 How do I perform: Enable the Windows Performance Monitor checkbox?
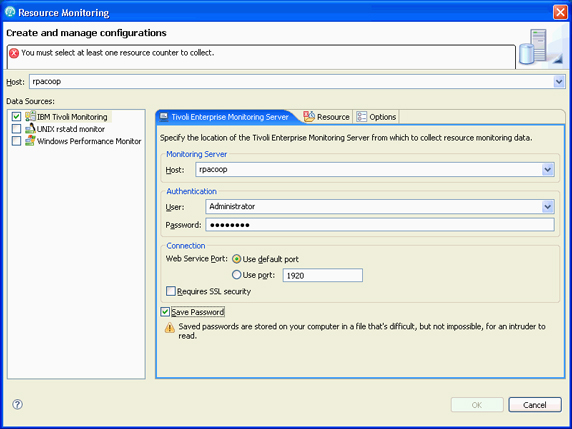click(16, 141)
